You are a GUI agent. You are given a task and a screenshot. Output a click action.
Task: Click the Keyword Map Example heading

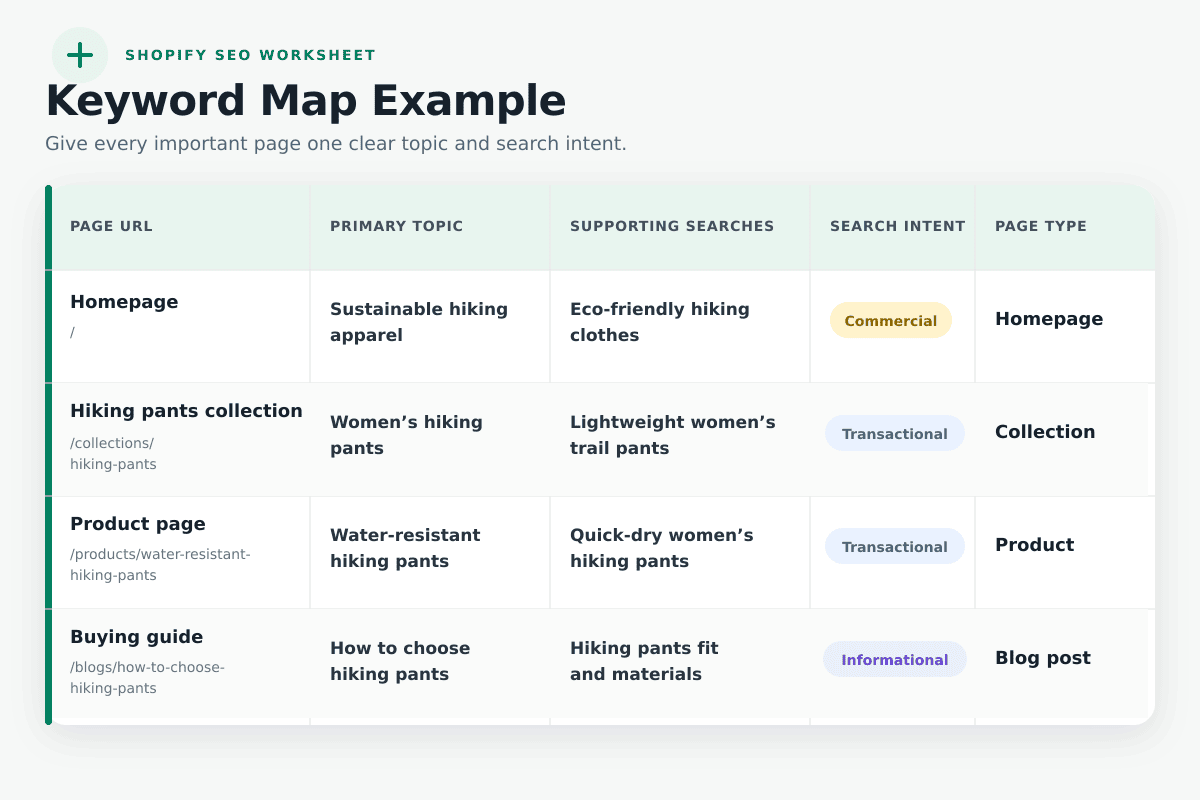pyautogui.click(x=306, y=101)
